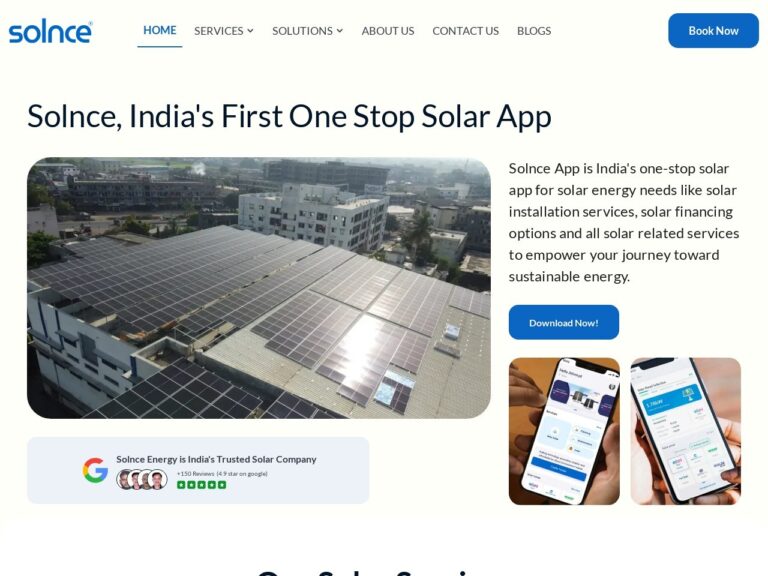
Task: Open the Services menu
Action: tap(224, 31)
